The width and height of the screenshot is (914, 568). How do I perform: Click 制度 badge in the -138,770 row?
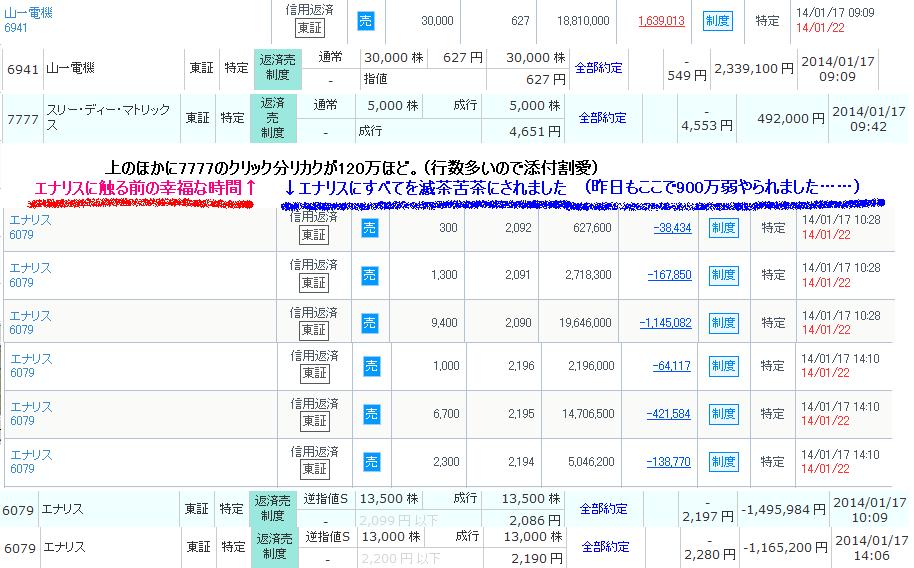pyautogui.click(x=723, y=462)
